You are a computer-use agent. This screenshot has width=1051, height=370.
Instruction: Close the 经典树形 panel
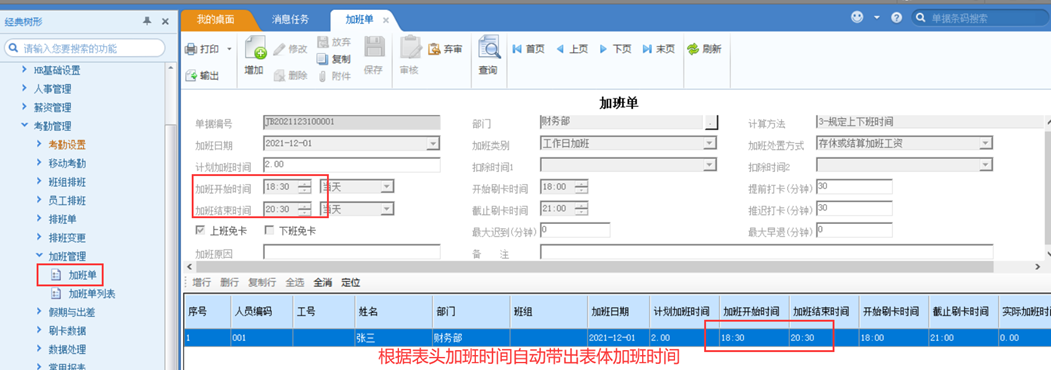pos(165,21)
